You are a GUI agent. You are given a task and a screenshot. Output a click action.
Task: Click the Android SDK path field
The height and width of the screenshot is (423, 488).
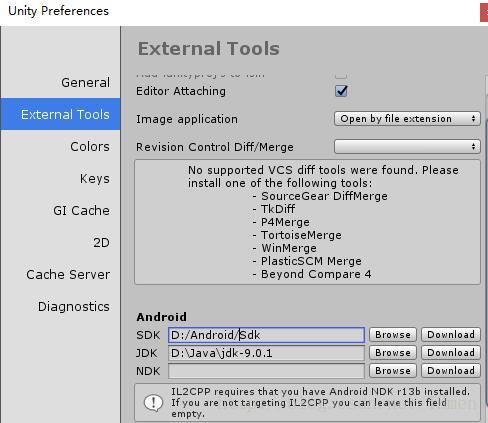click(x=266, y=335)
